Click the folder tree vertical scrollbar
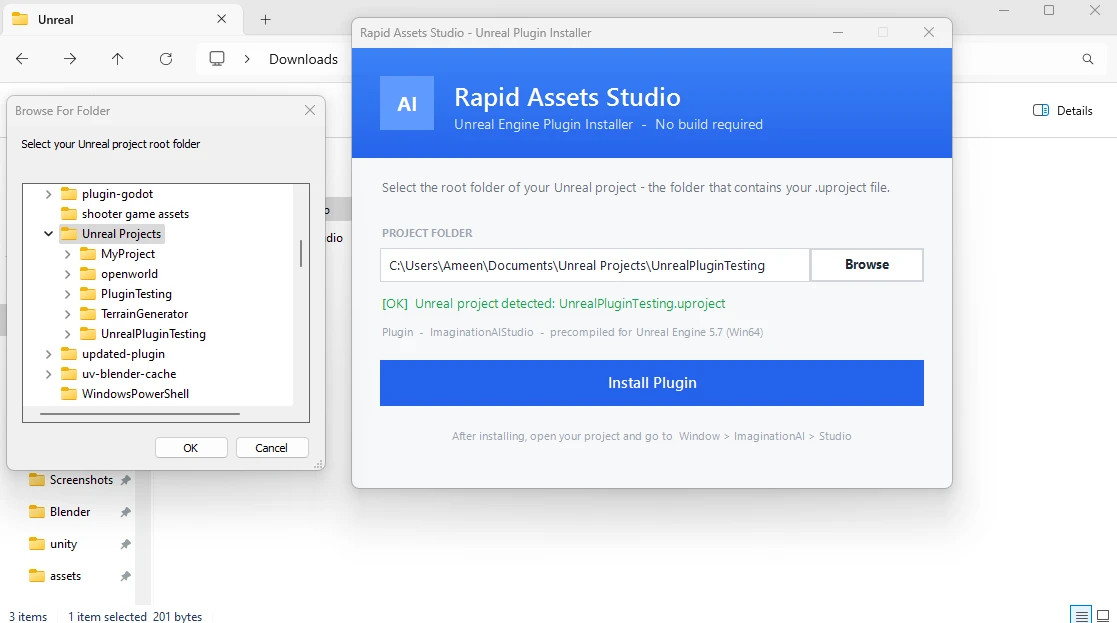This screenshot has width=1117, height=623. pos(301,253)
